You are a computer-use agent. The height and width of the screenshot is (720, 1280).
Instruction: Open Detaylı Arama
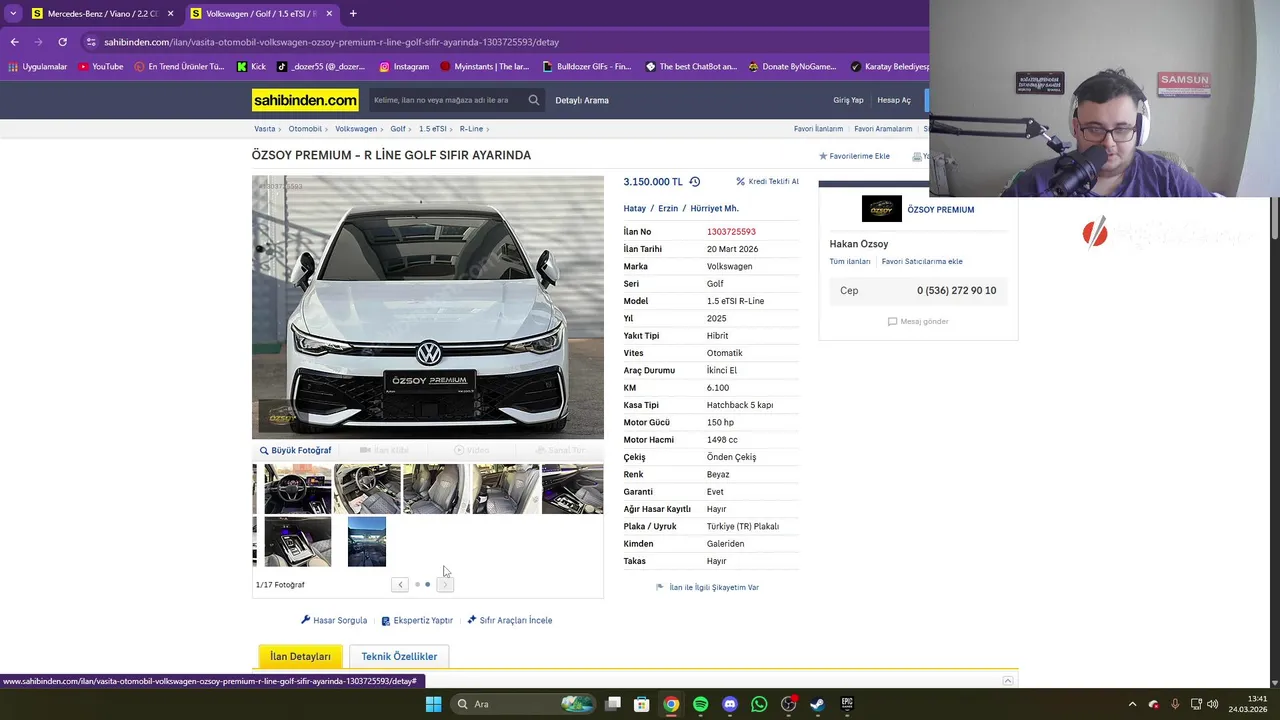582,100
